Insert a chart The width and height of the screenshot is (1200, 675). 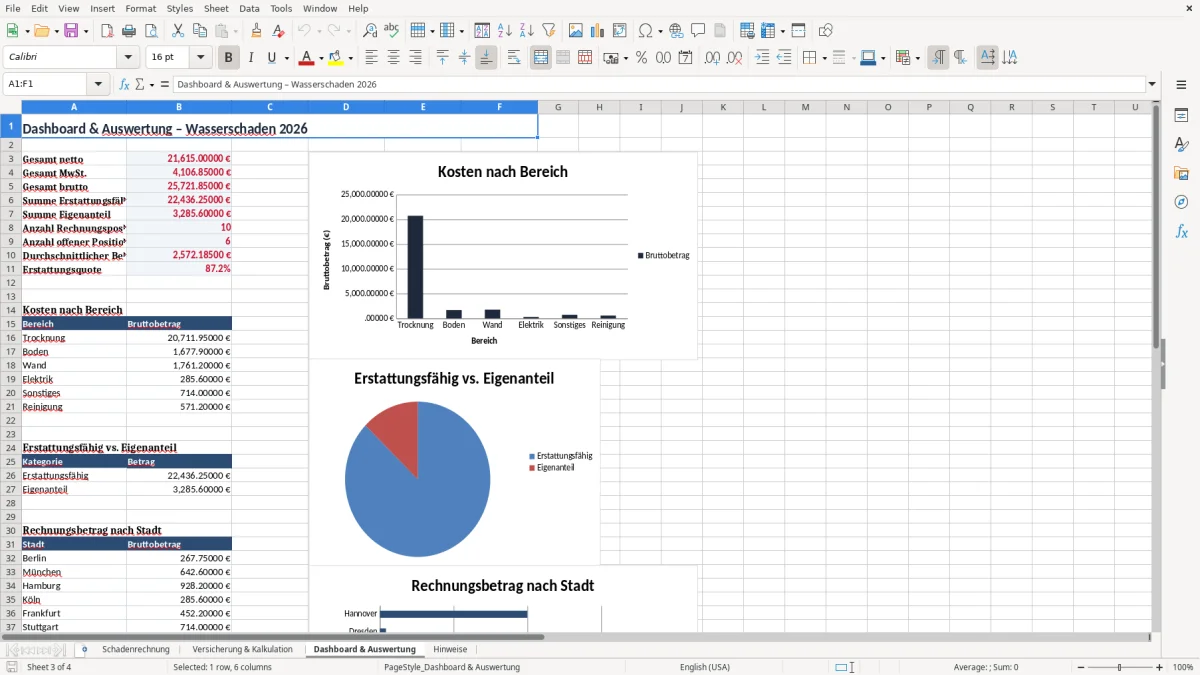[x=598, y=31]
